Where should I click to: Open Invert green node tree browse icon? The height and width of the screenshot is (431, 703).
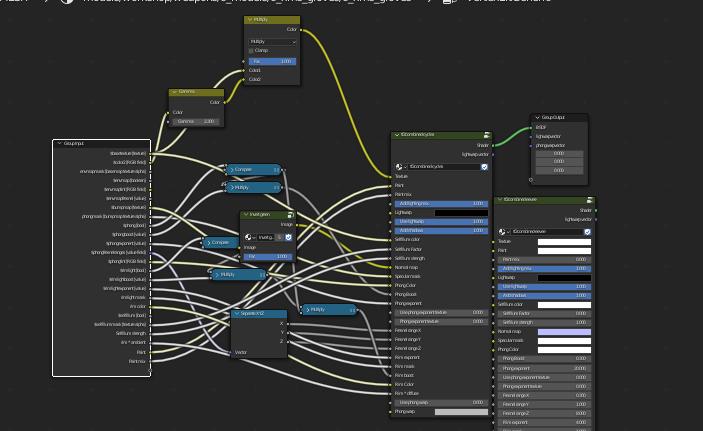coord(250,237)
